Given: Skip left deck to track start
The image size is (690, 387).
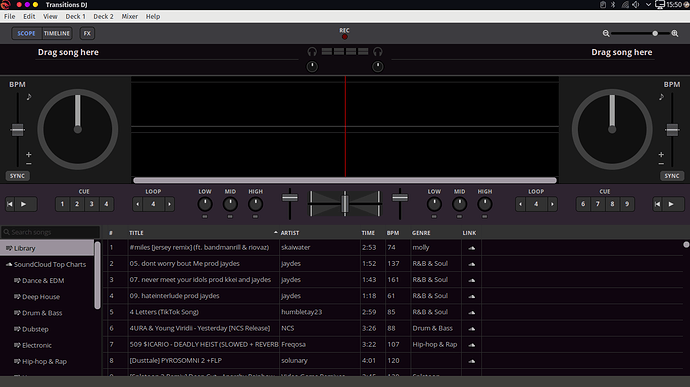Looking at the screenshot, I should (x=10, y=204).
